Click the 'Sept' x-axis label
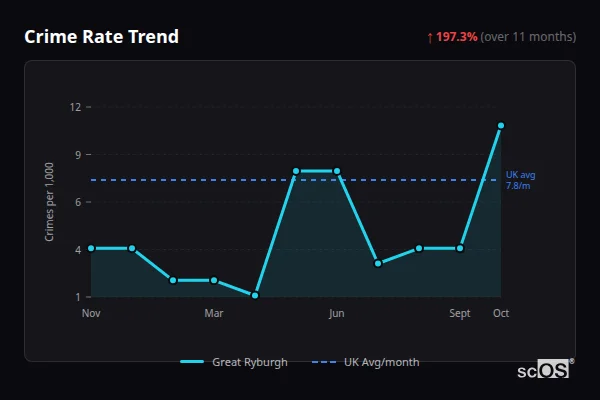This screenshot has height=400, width=600. click(460, 313)
